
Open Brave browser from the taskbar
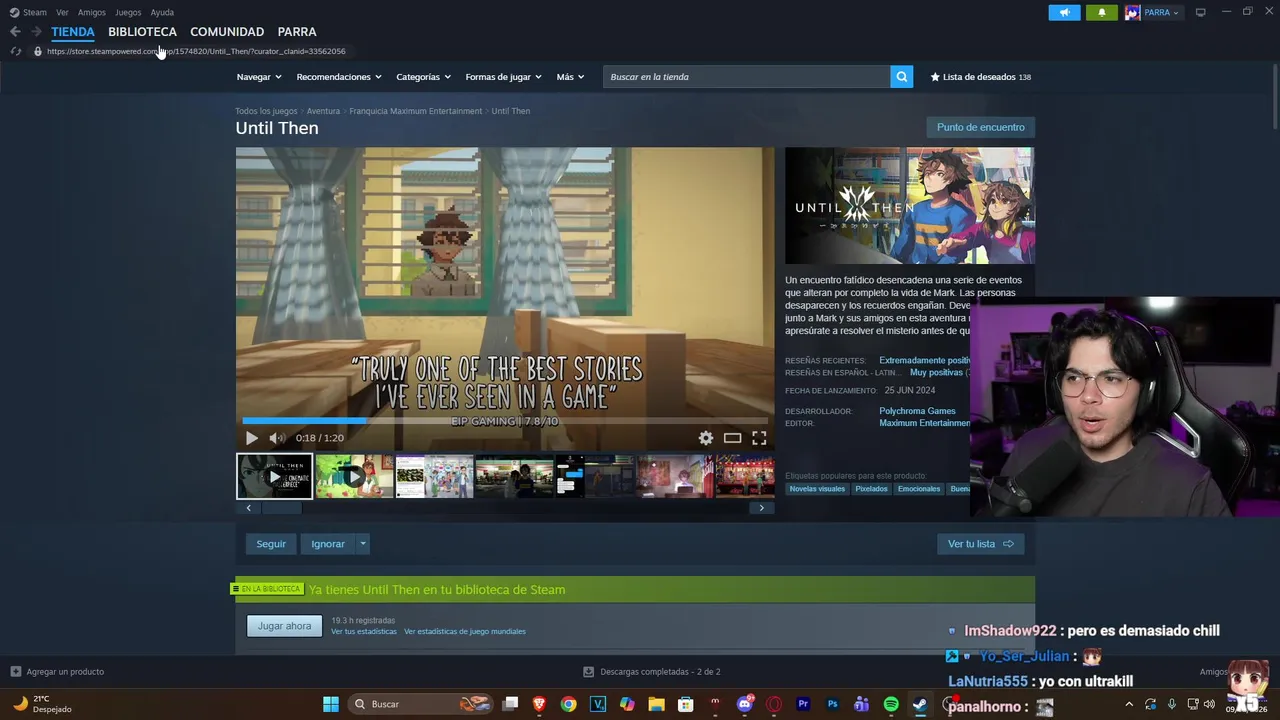pyautogui.click(x=540, y=704)
